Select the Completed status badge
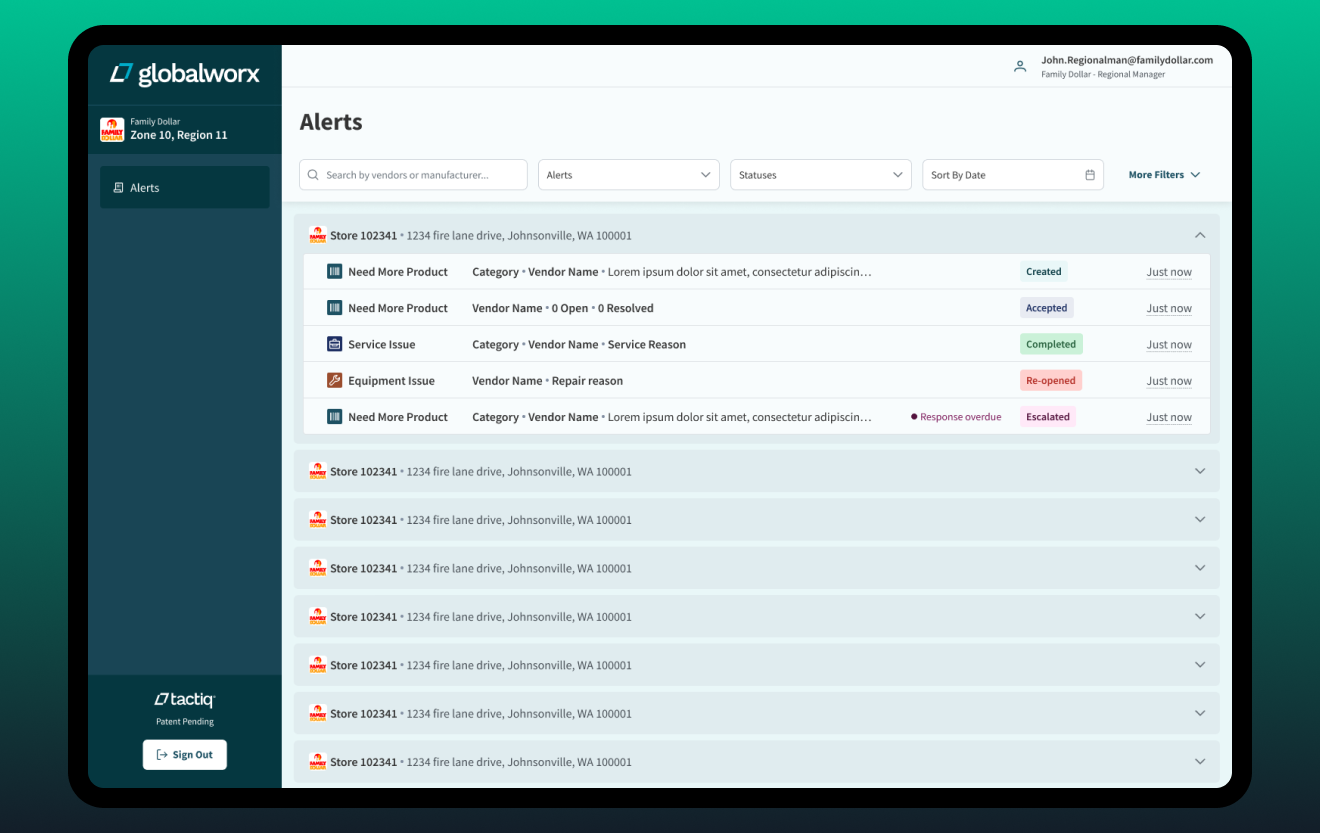 [1051, 344]
